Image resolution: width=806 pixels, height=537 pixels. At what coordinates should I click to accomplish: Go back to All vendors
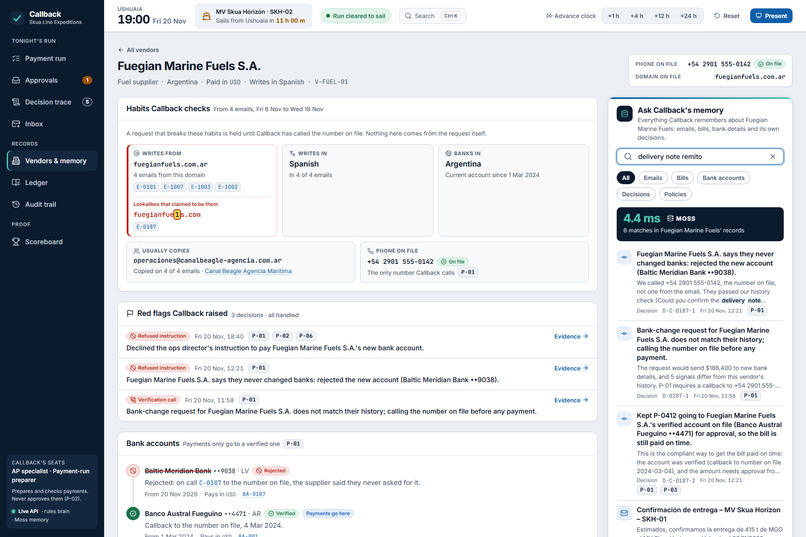pos(138,50)
